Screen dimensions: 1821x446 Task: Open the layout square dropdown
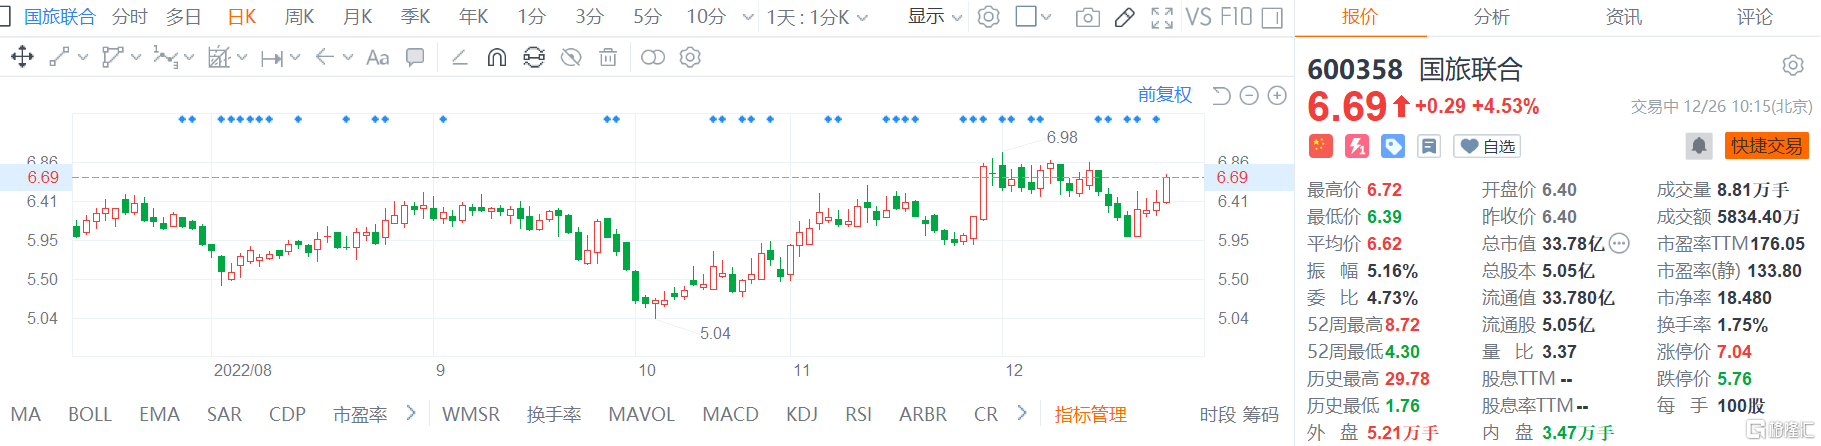click(x=1033, y=17)
